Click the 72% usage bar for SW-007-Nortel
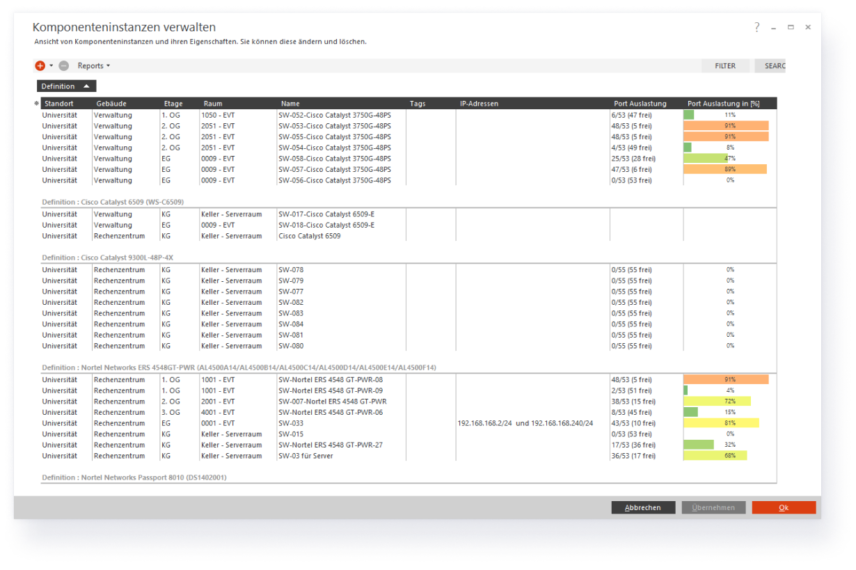856x570 pixels. [717, 401]
